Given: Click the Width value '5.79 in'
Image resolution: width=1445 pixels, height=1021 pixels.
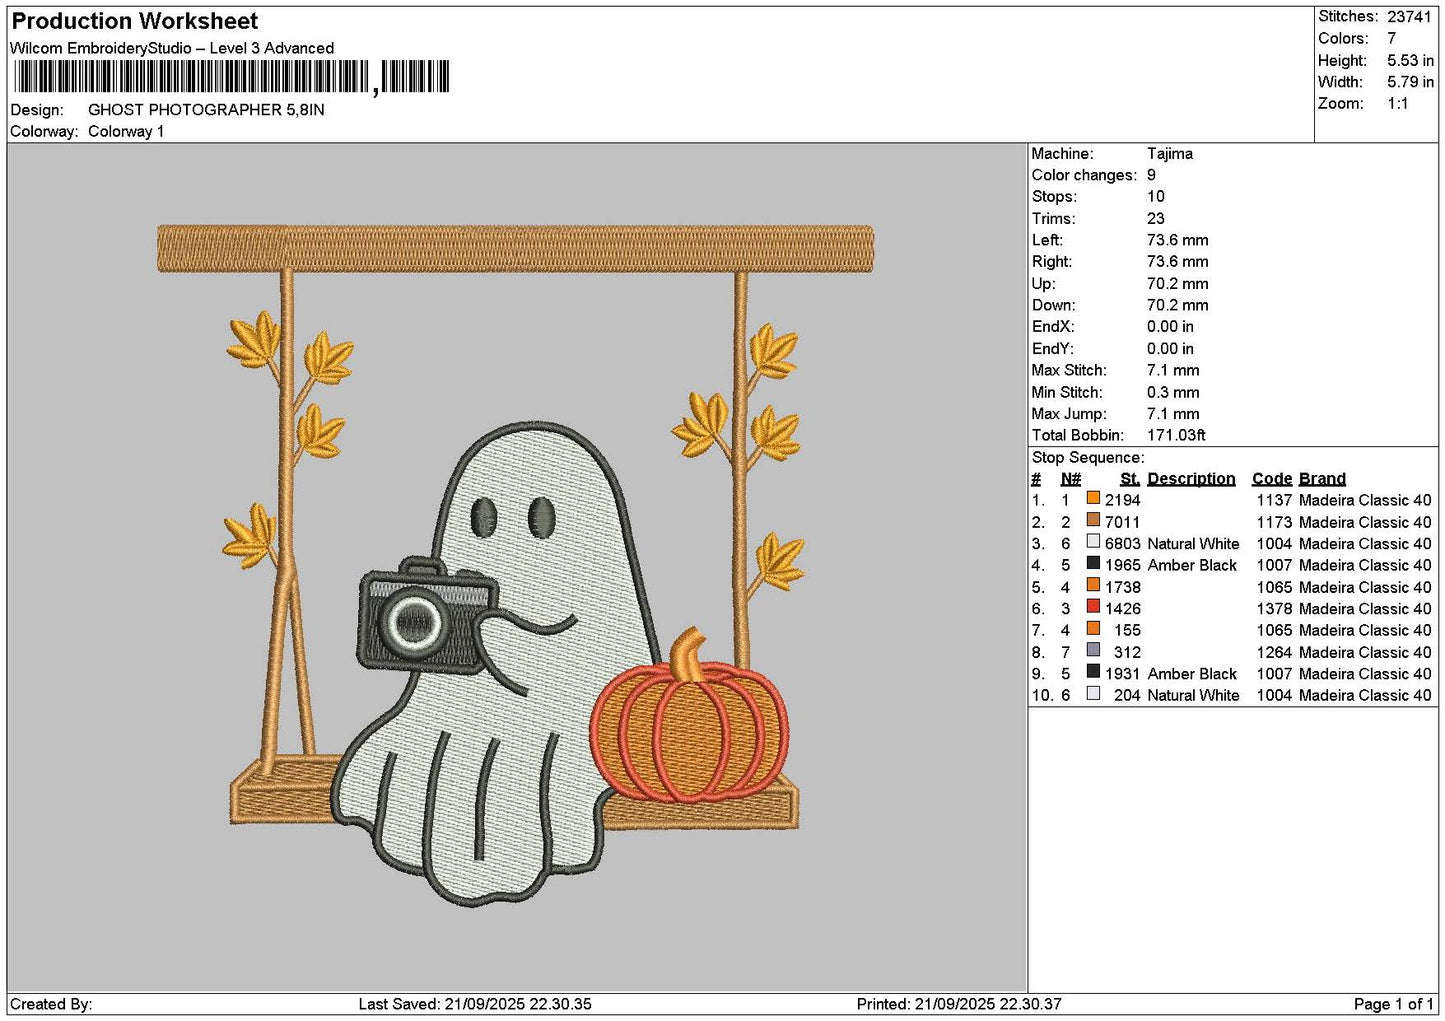Looking at the screenshot, I should point(1411,82).
